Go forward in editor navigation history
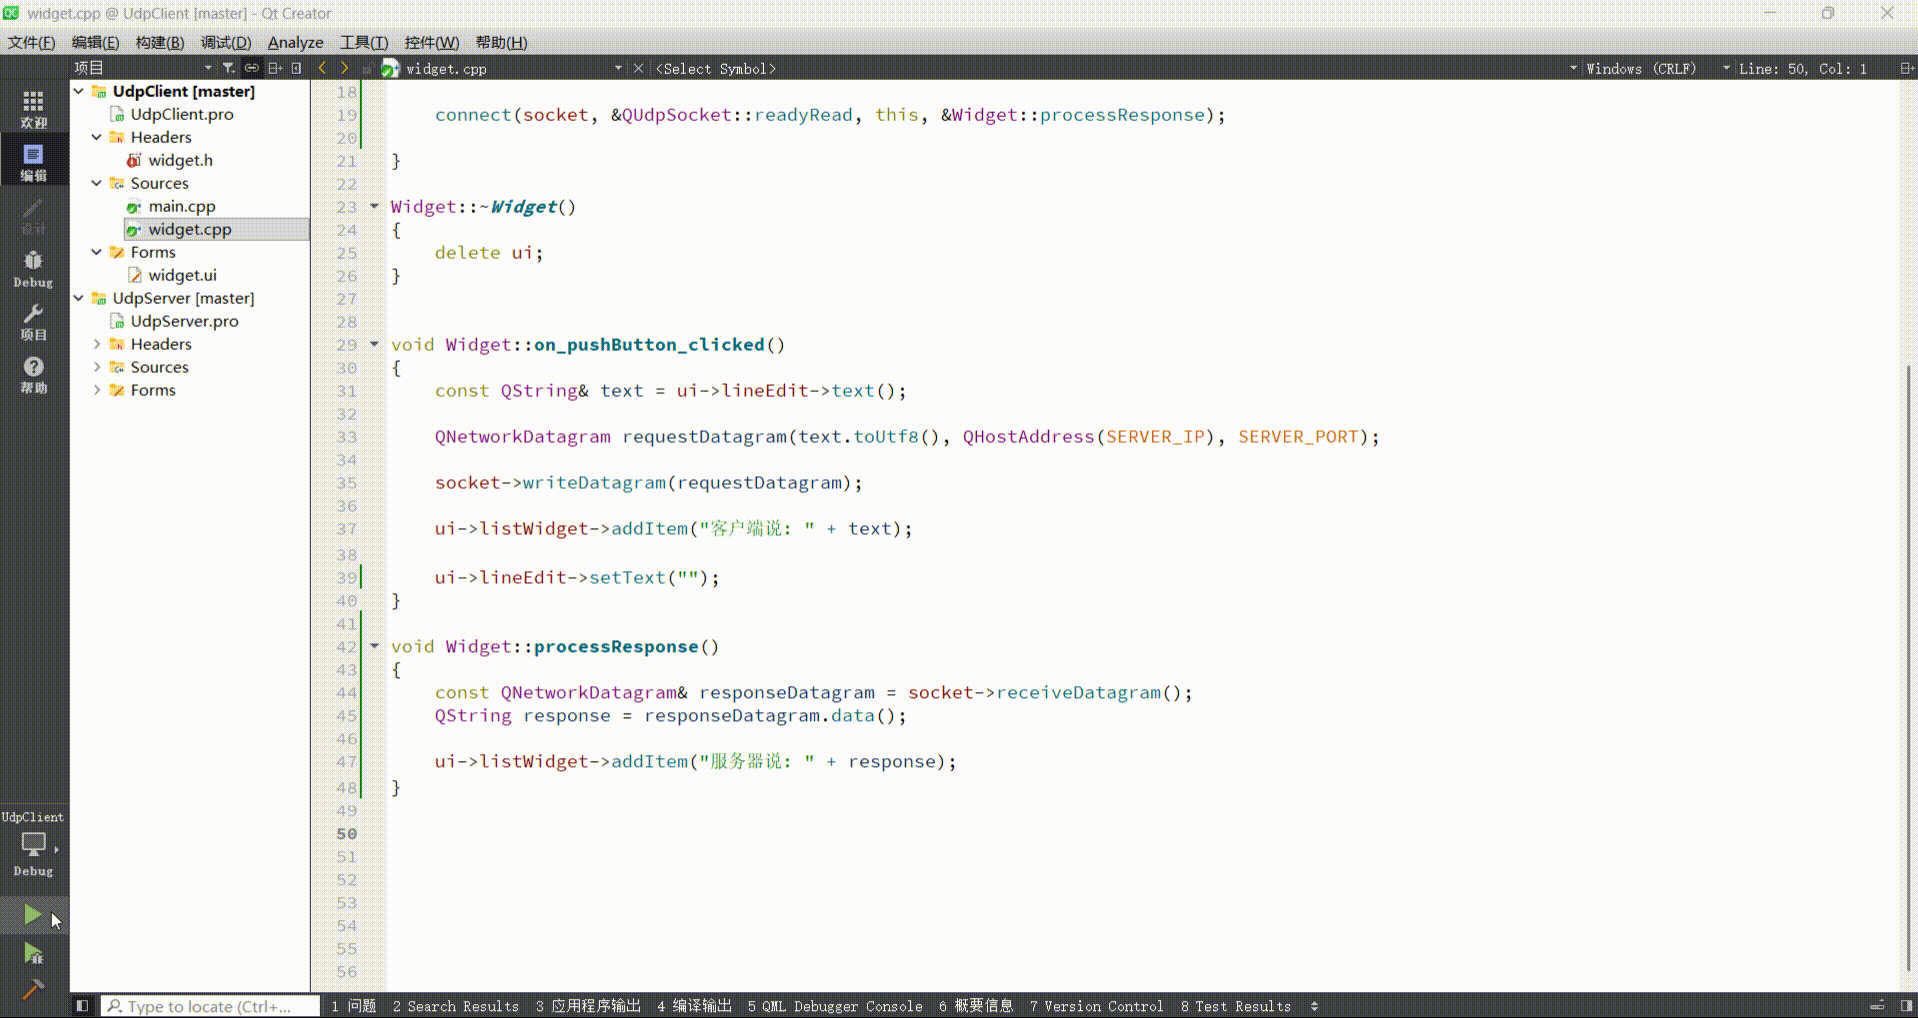Screen dimensions: 1918x1018 click(344, 68)
